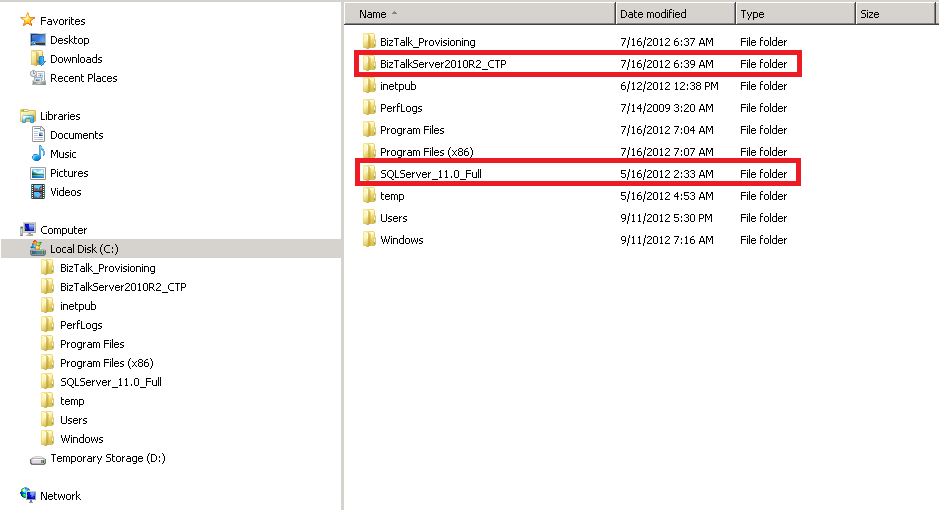This screenshot has height=510, width=939.
Task: Select inetpub in navigation tree
Action: 78,306
